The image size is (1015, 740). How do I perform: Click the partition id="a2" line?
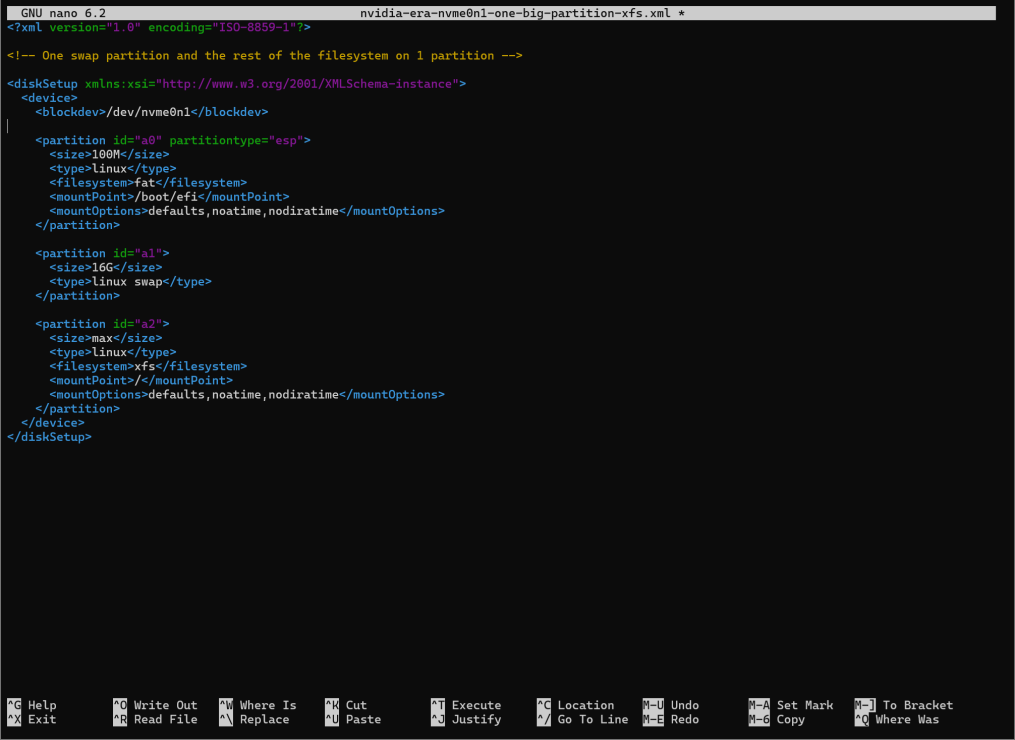click(102, 324)
